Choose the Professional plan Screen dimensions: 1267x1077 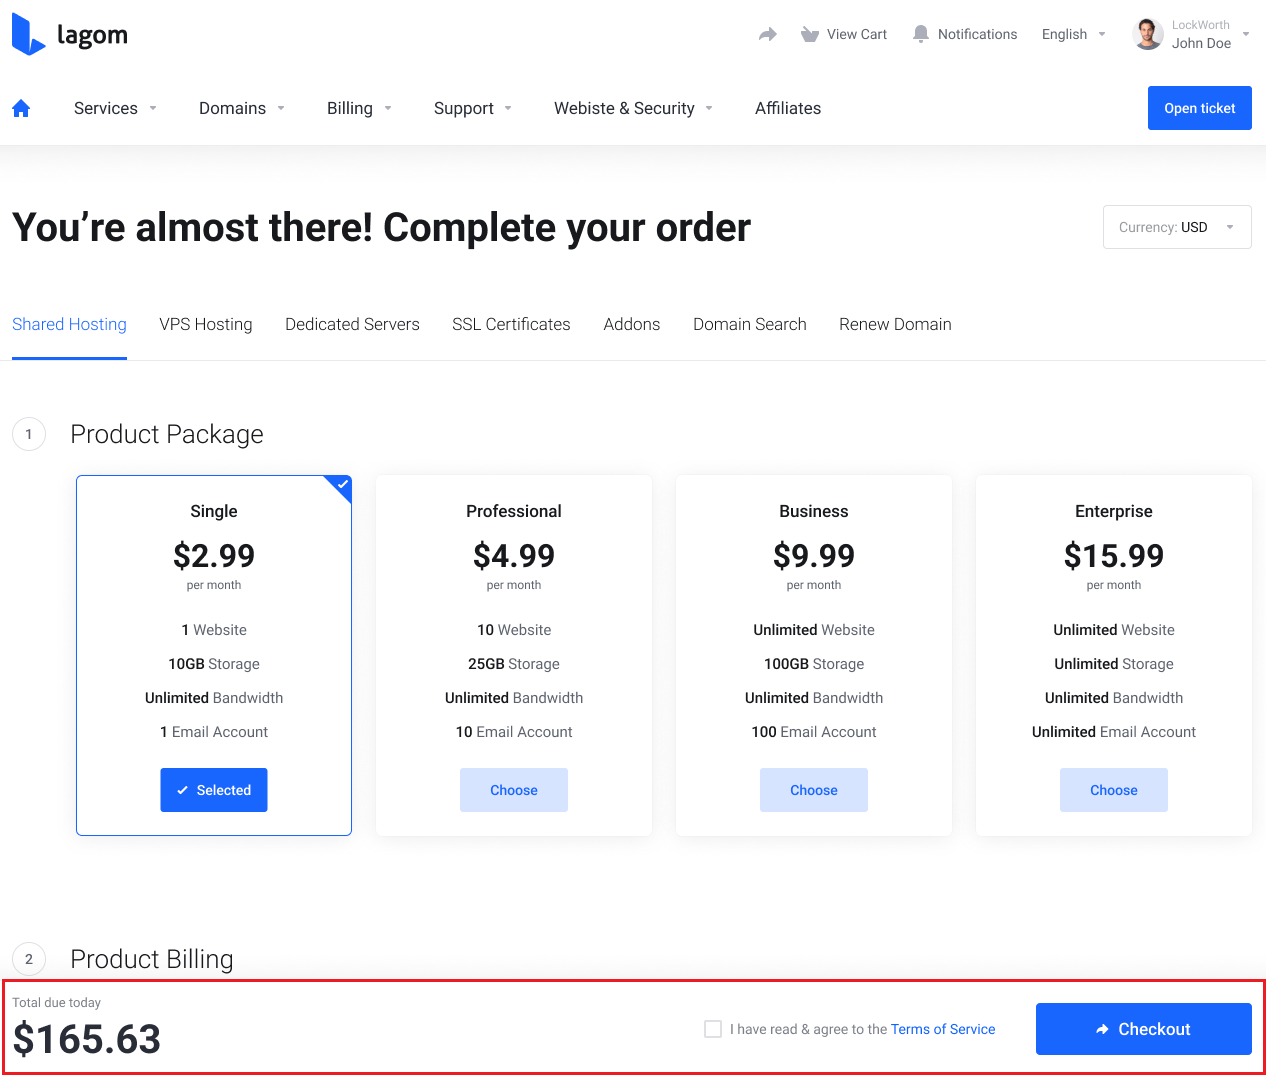click(x=514, y=790)
